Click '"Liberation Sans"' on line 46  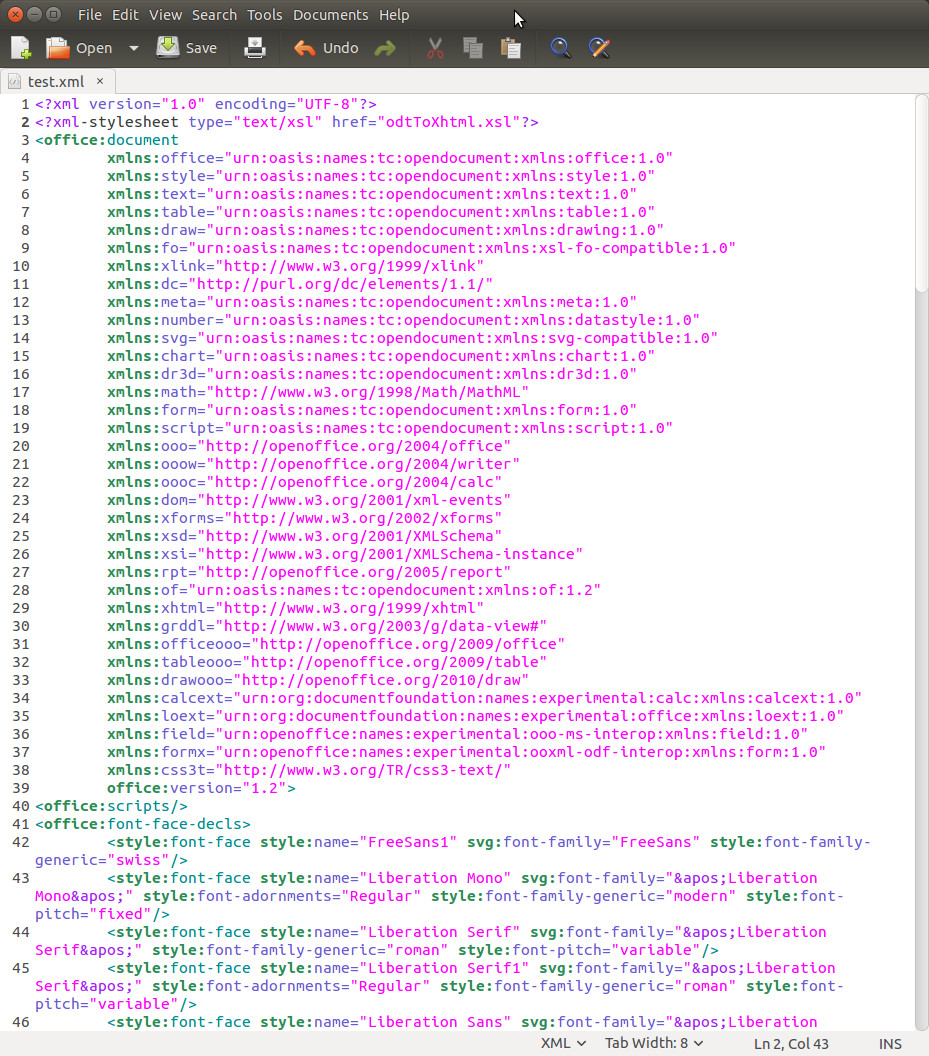pos(435,1022)
